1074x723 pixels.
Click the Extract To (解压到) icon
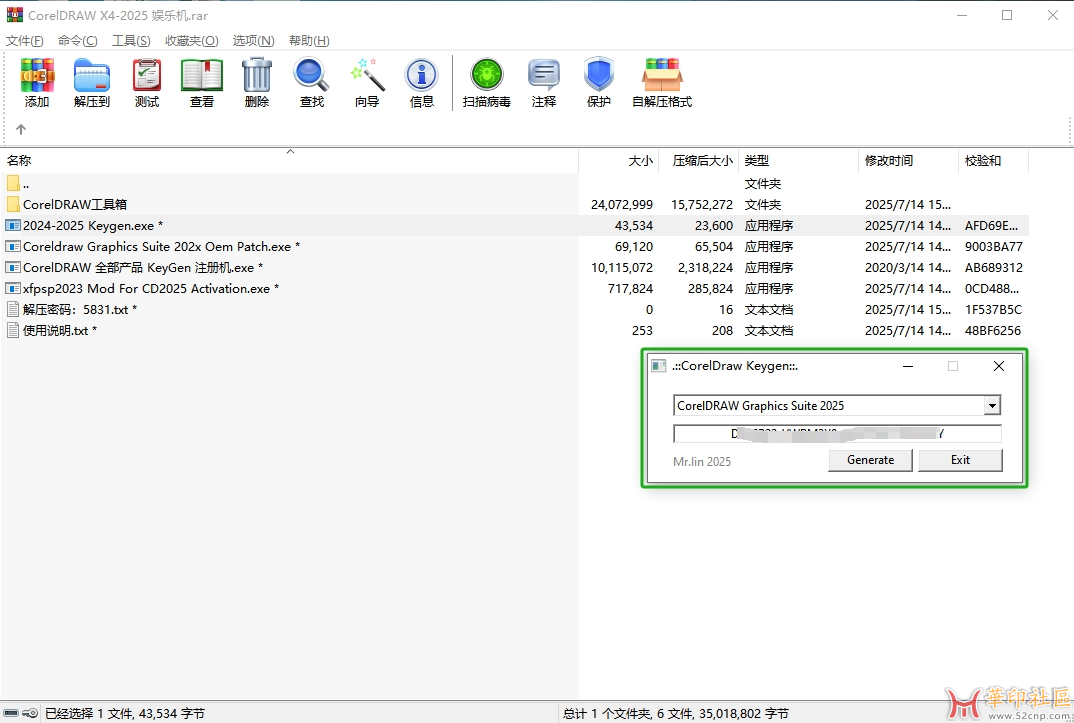(92, 75)
